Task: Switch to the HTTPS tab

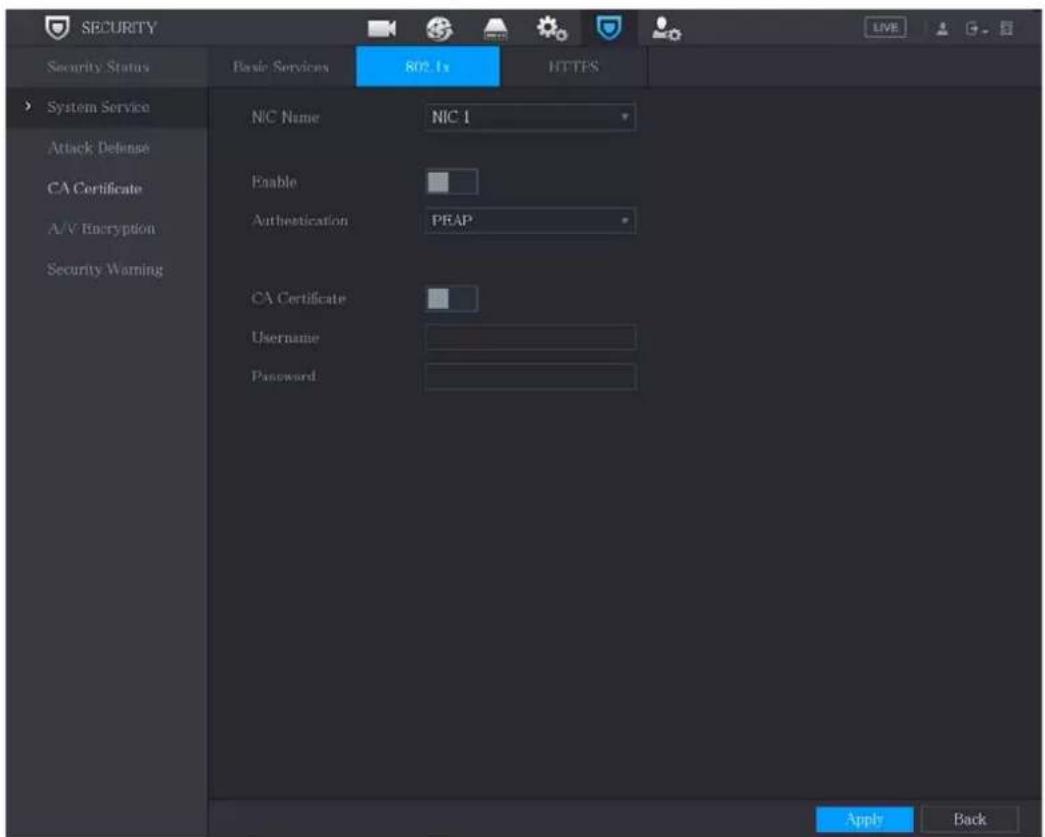Action: click(x=573, y=67)
